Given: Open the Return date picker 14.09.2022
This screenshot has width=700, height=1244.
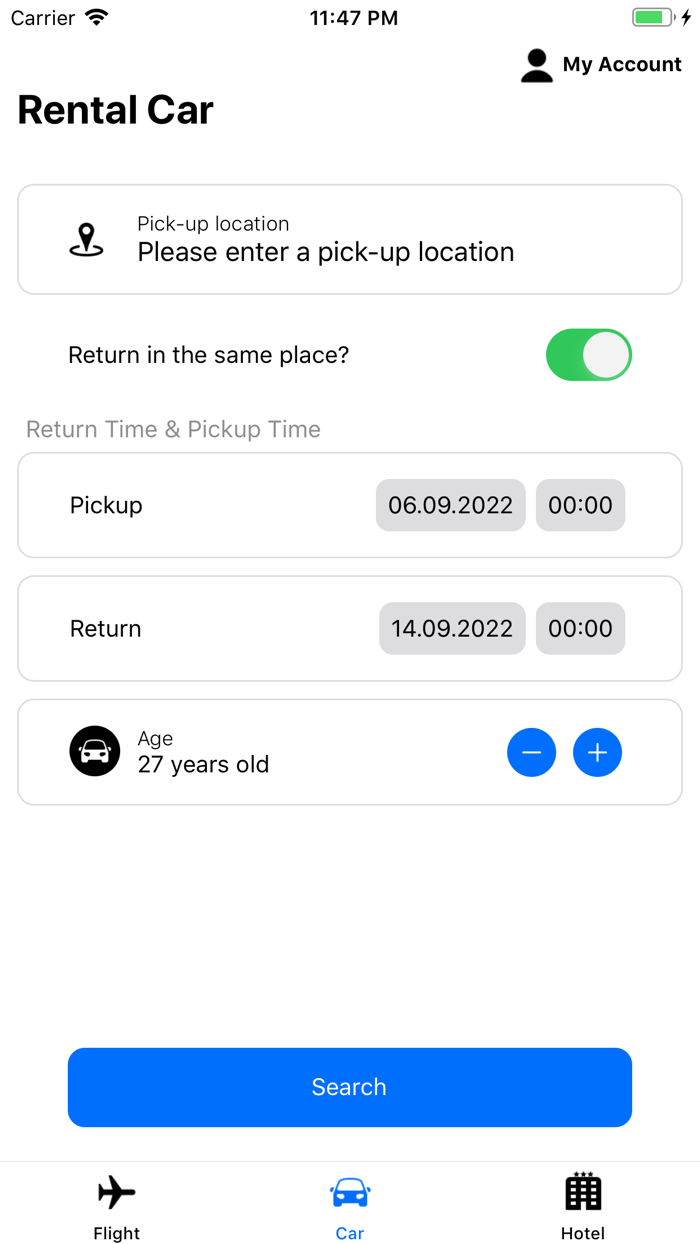Looking at the screenshot, I should coord(452,629).
